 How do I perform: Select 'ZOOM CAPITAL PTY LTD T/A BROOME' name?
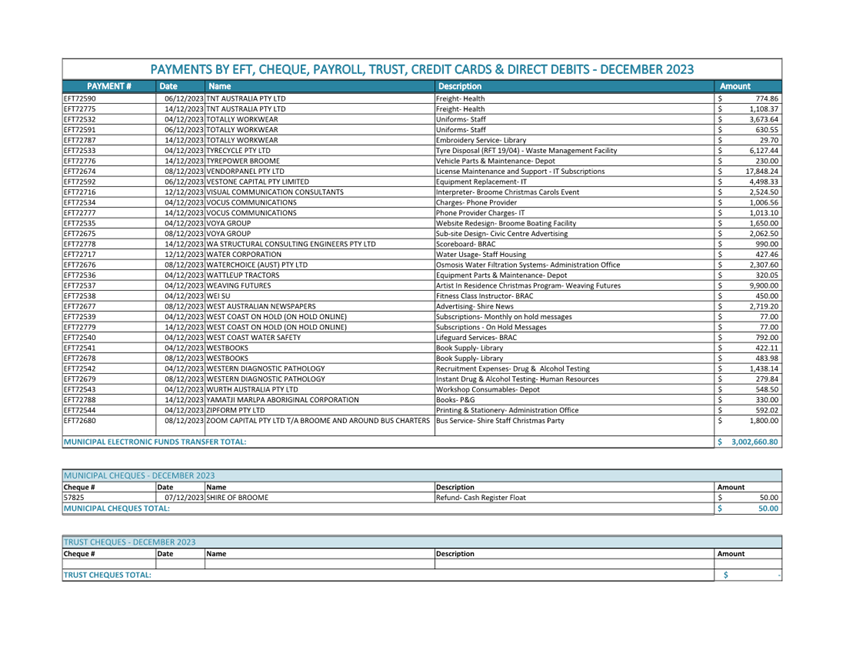(x=318, y=420)
